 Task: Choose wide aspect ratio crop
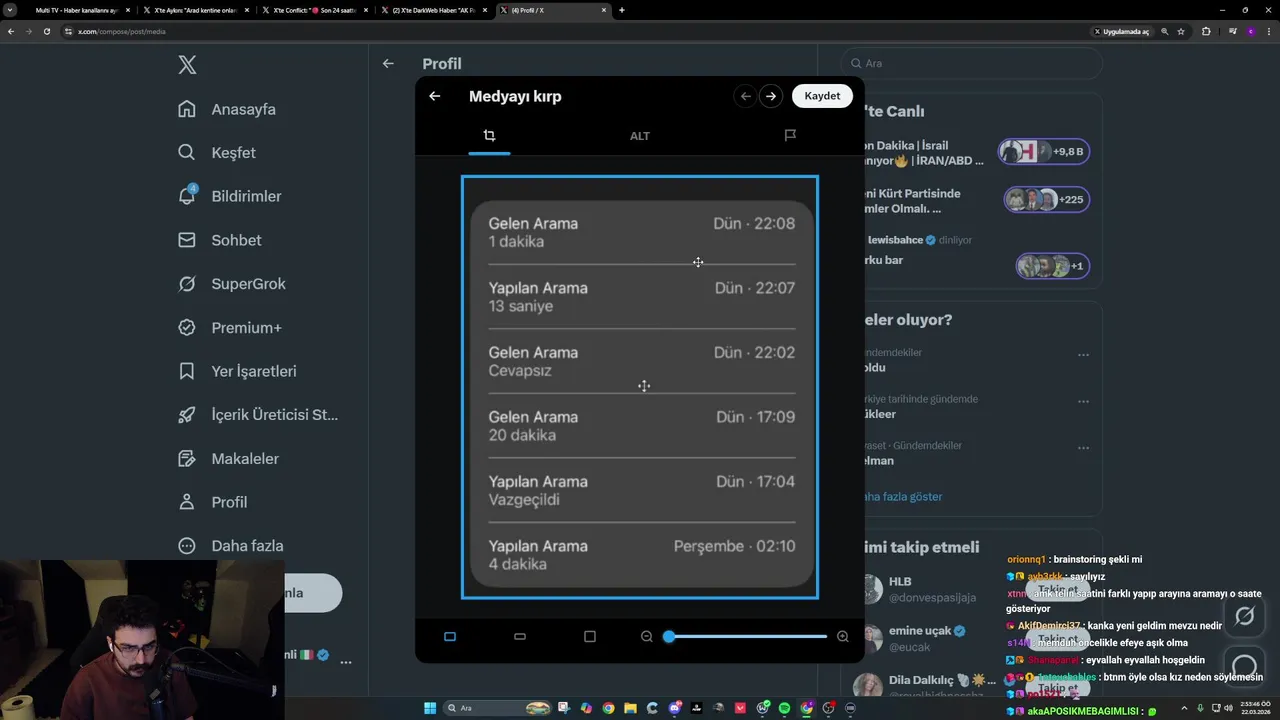coord(520,636)
